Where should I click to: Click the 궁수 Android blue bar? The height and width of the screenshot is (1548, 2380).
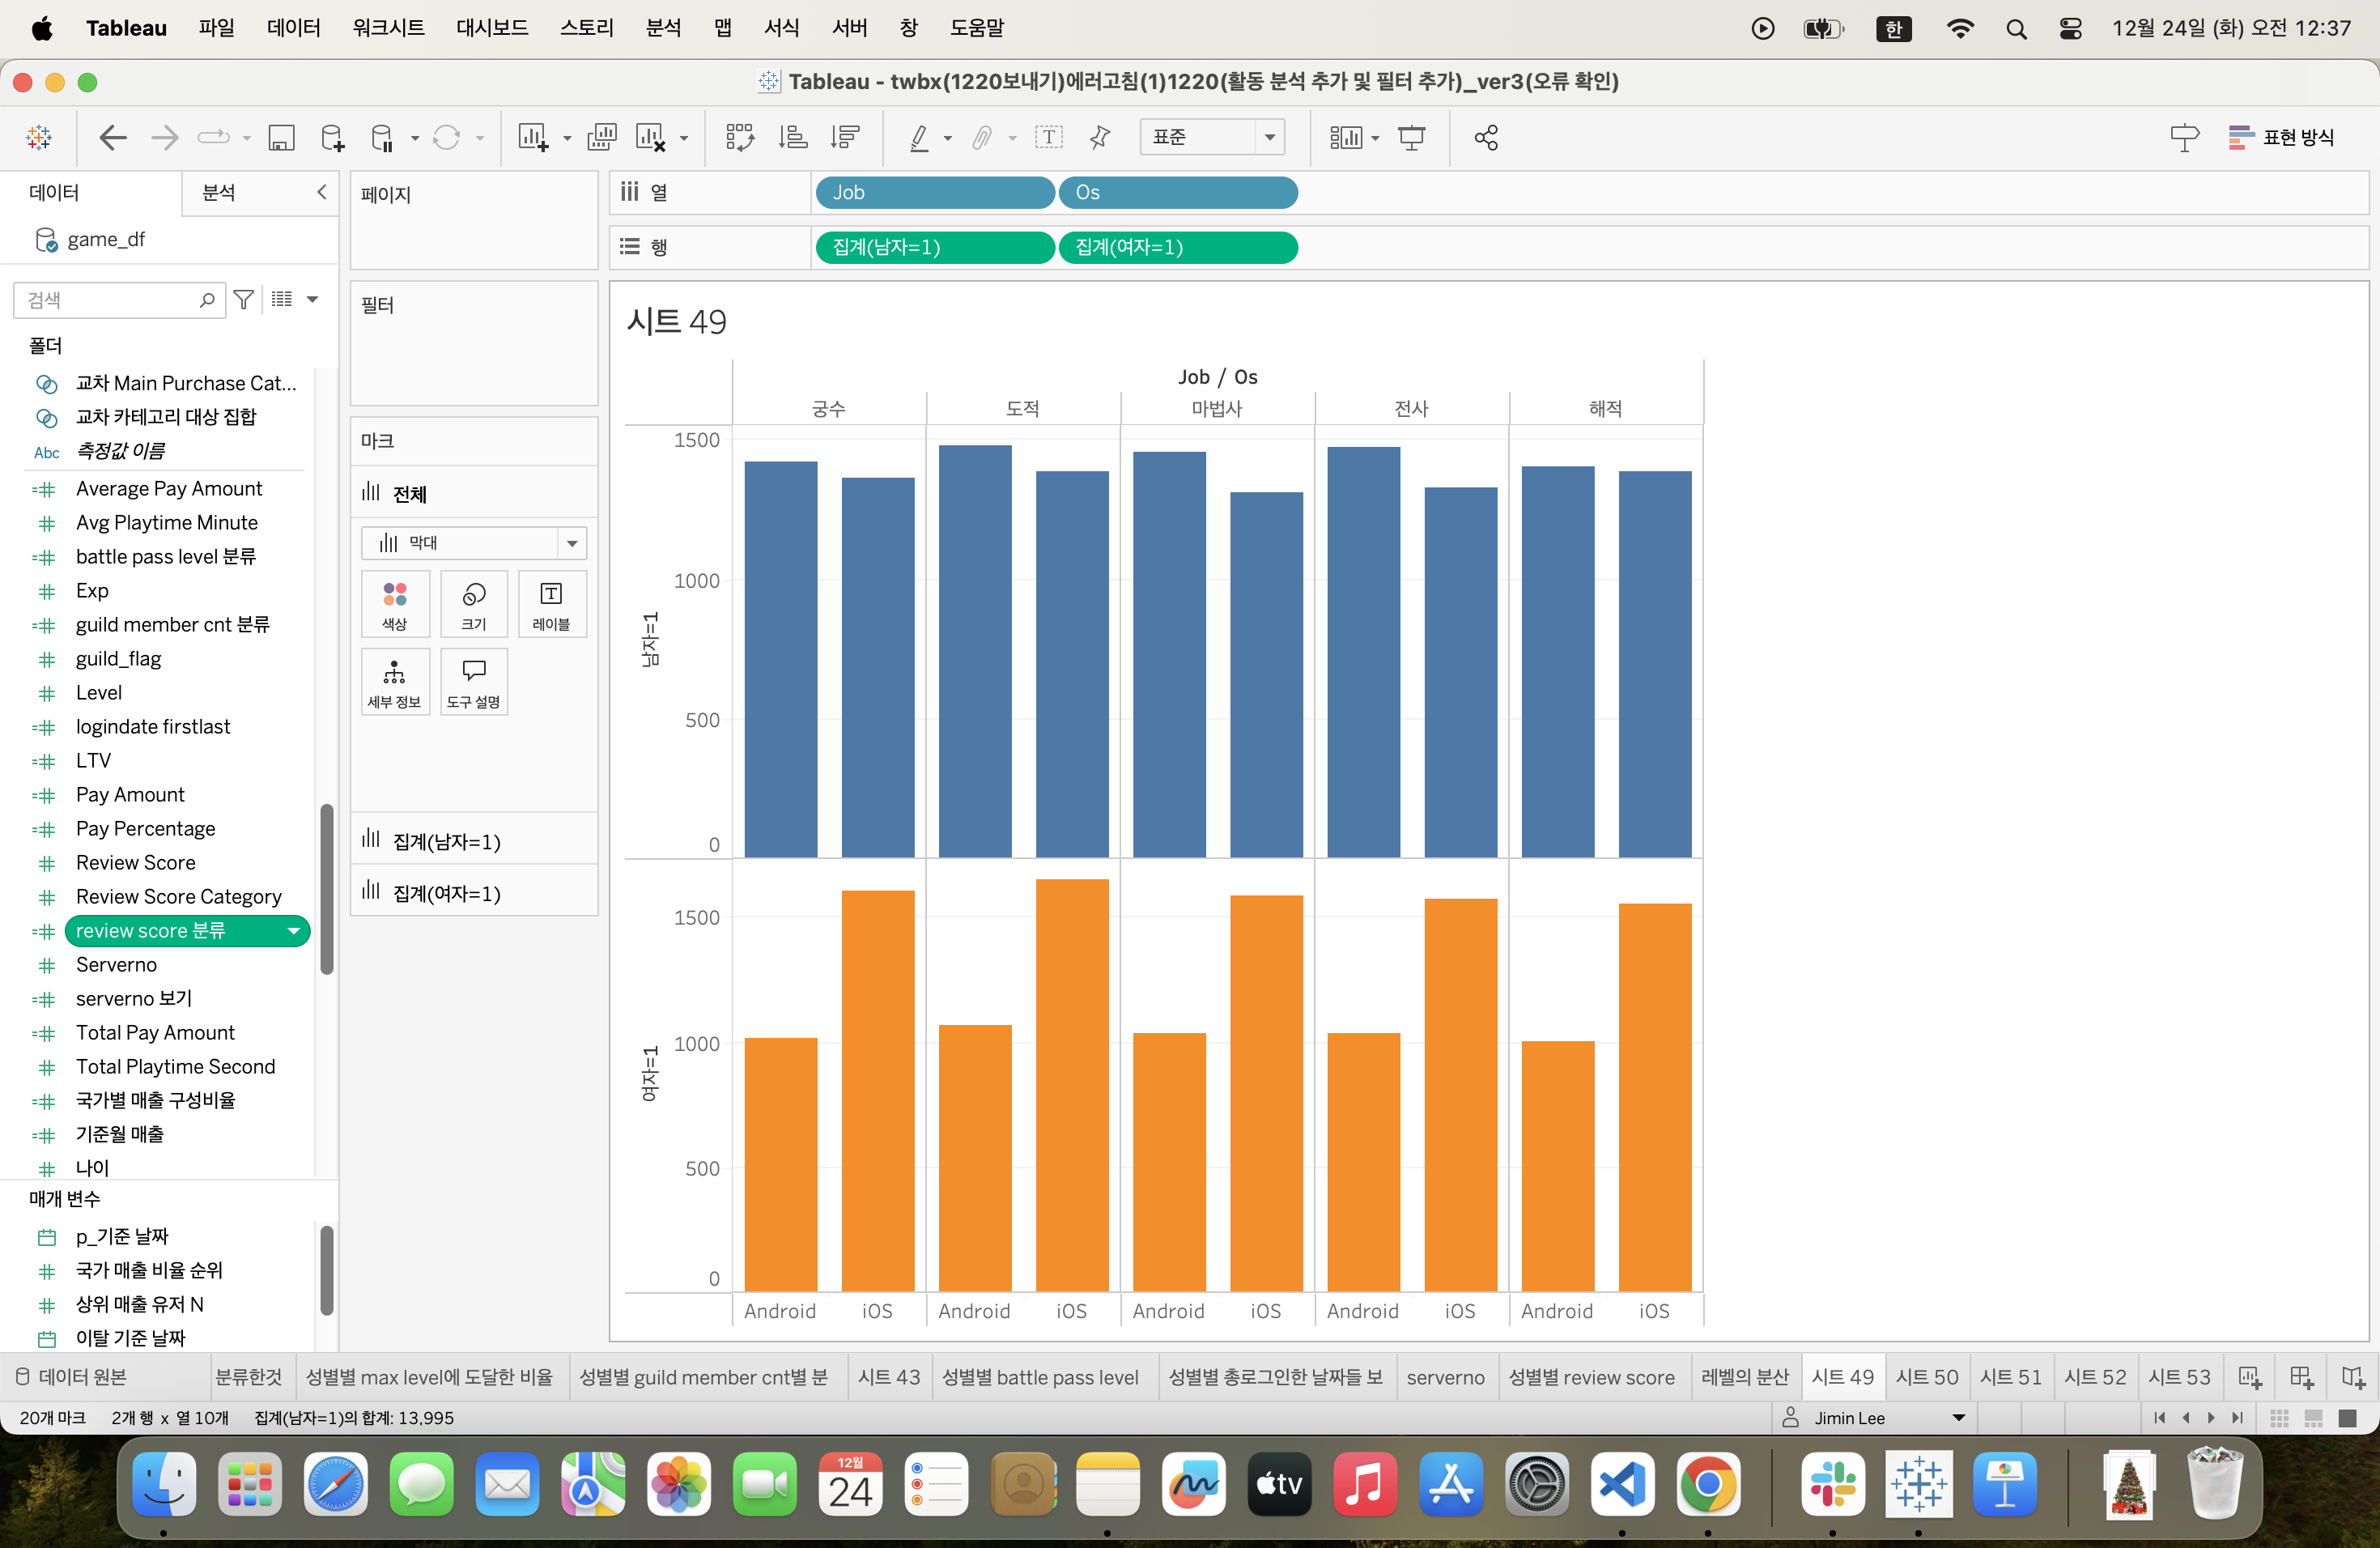point(781,659)
